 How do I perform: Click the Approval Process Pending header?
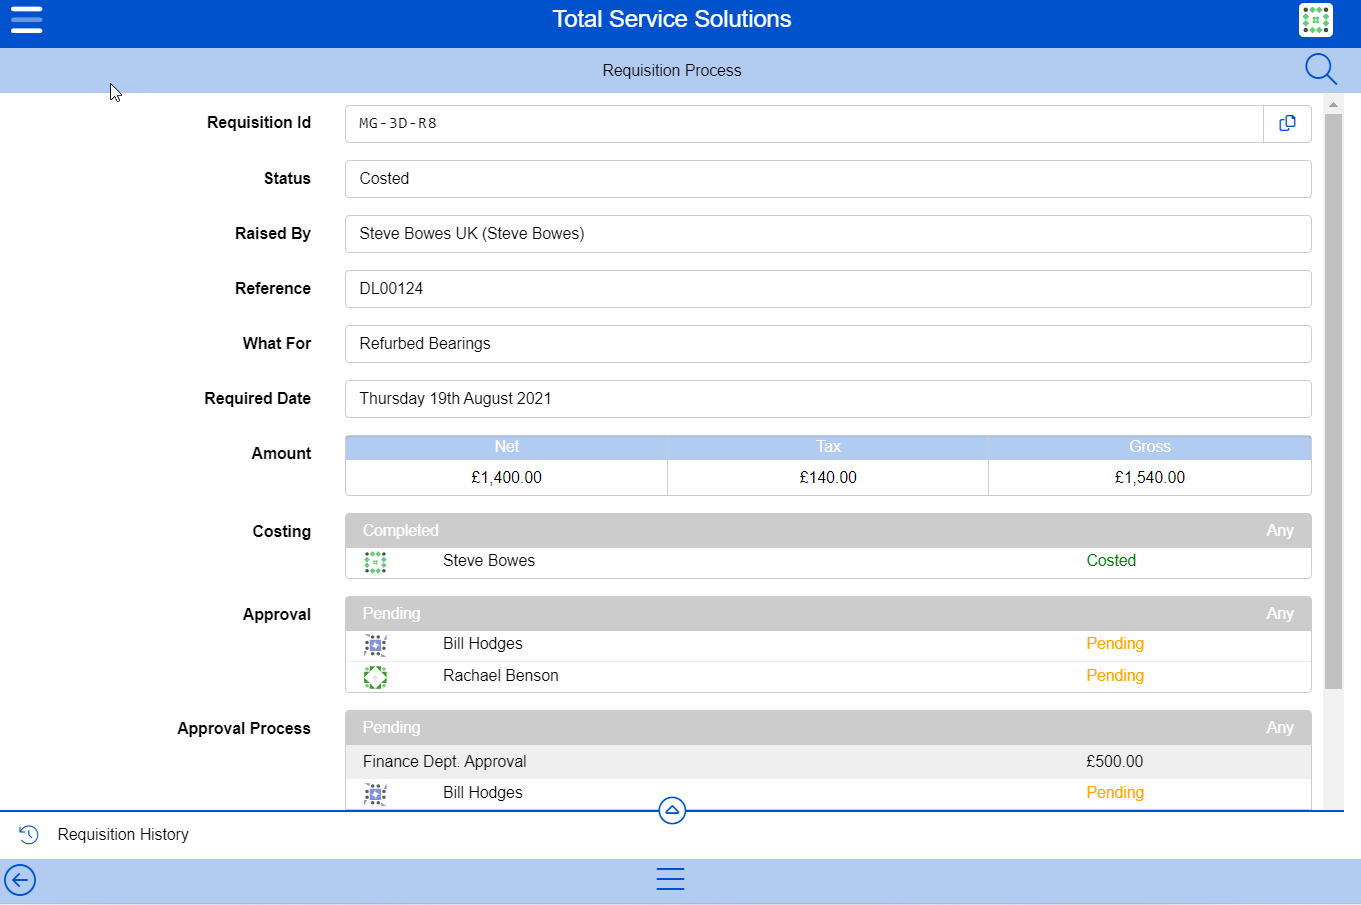click(828, 727)
